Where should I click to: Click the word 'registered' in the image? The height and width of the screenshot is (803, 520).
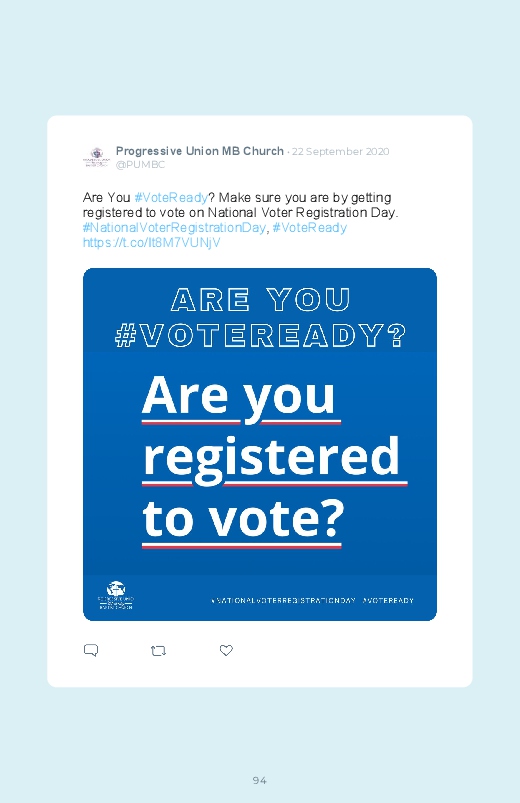tap(272, 458)
